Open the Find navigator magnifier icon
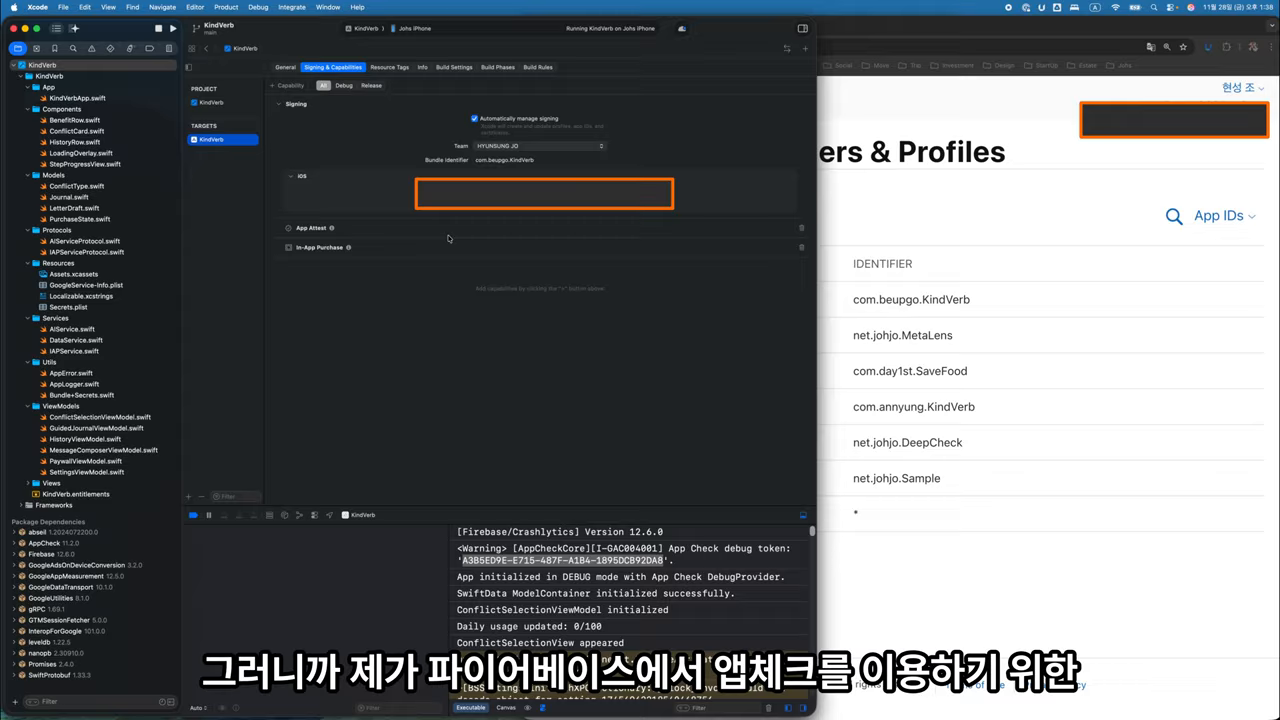Screen dimensions: 1280x720 pyautogui.click(x=74, y=48)
